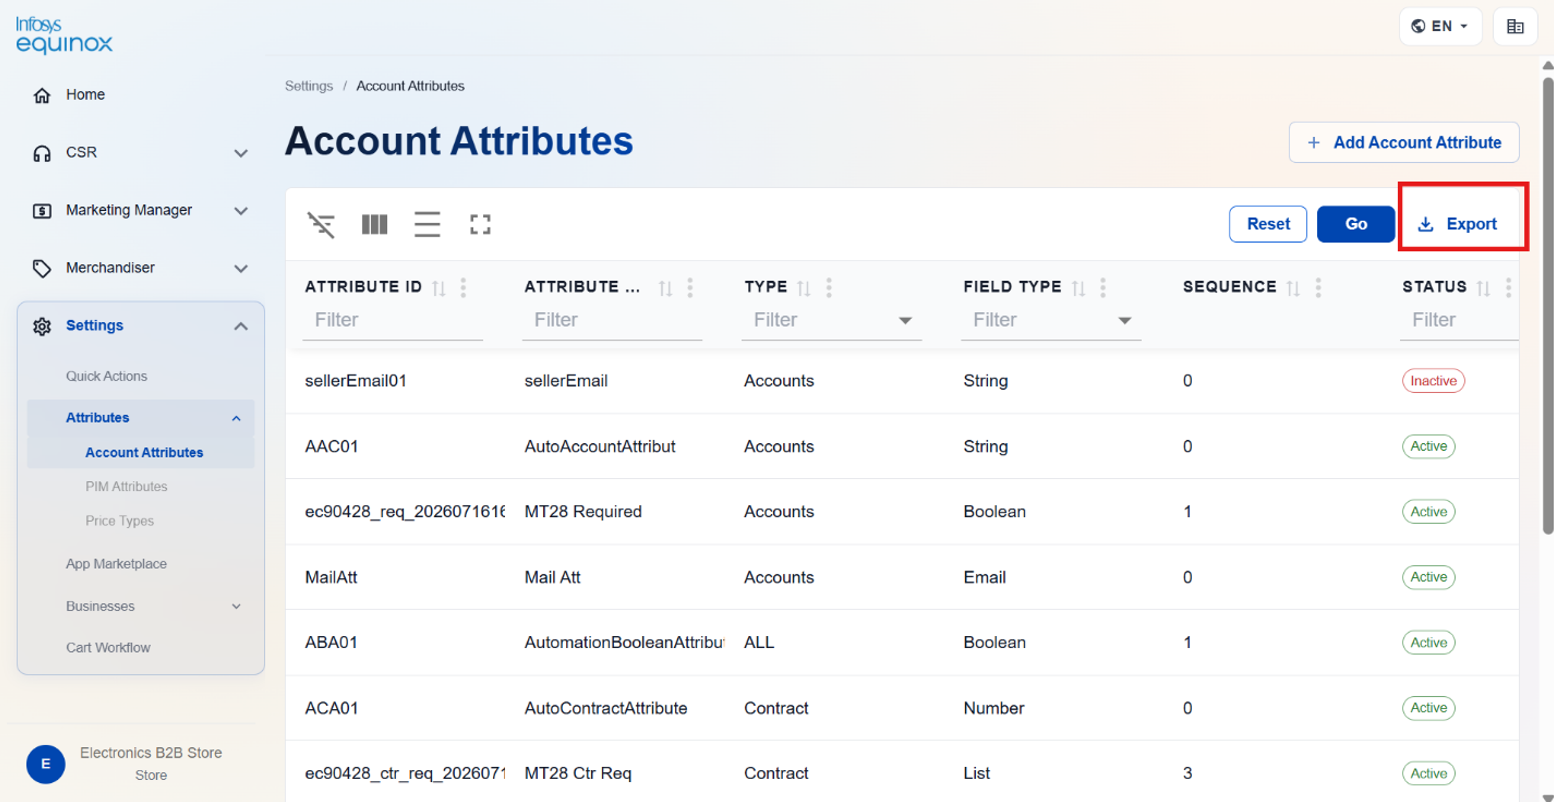Open Sequence column menu dots
This screenshot has height=802, width=1554.
click(1318, 288)
